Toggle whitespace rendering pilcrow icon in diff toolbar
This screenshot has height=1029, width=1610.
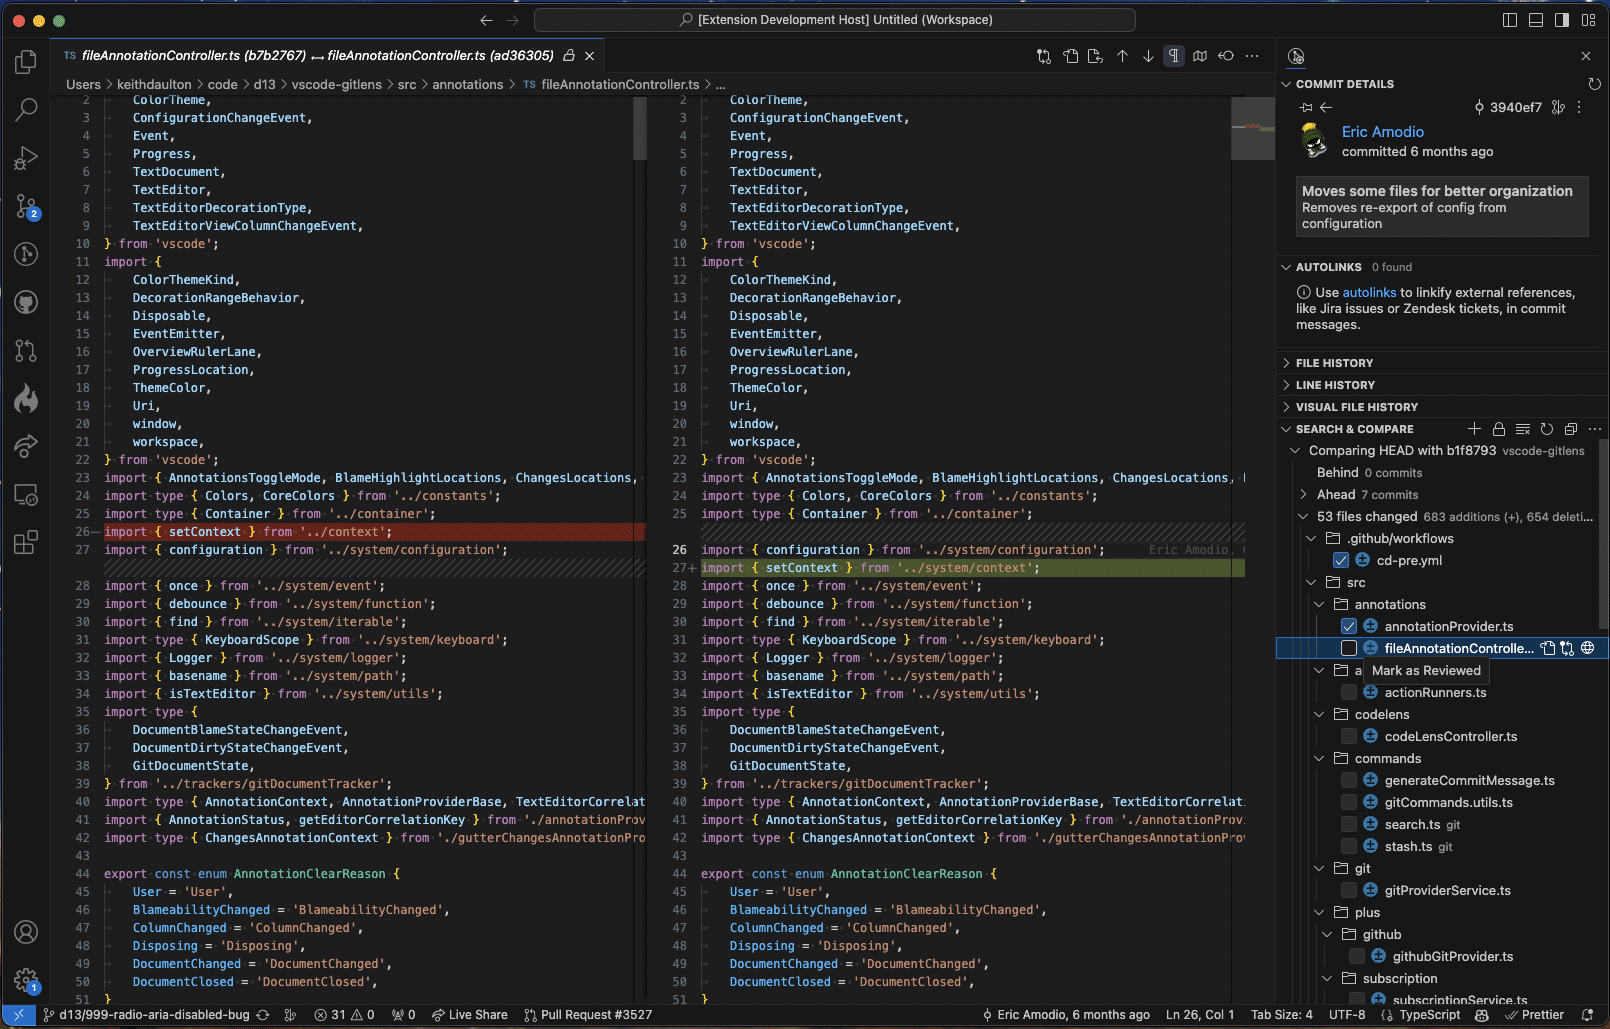(1174, 56)
